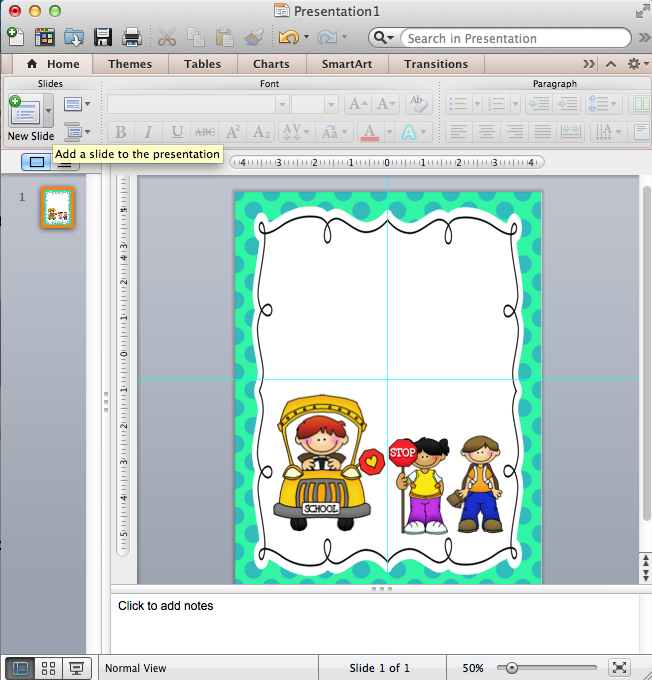Viewport: 652px width, 680px height.
Task: Fit slide to window icon
Action: pyautogui.click(x=619, y=668)
